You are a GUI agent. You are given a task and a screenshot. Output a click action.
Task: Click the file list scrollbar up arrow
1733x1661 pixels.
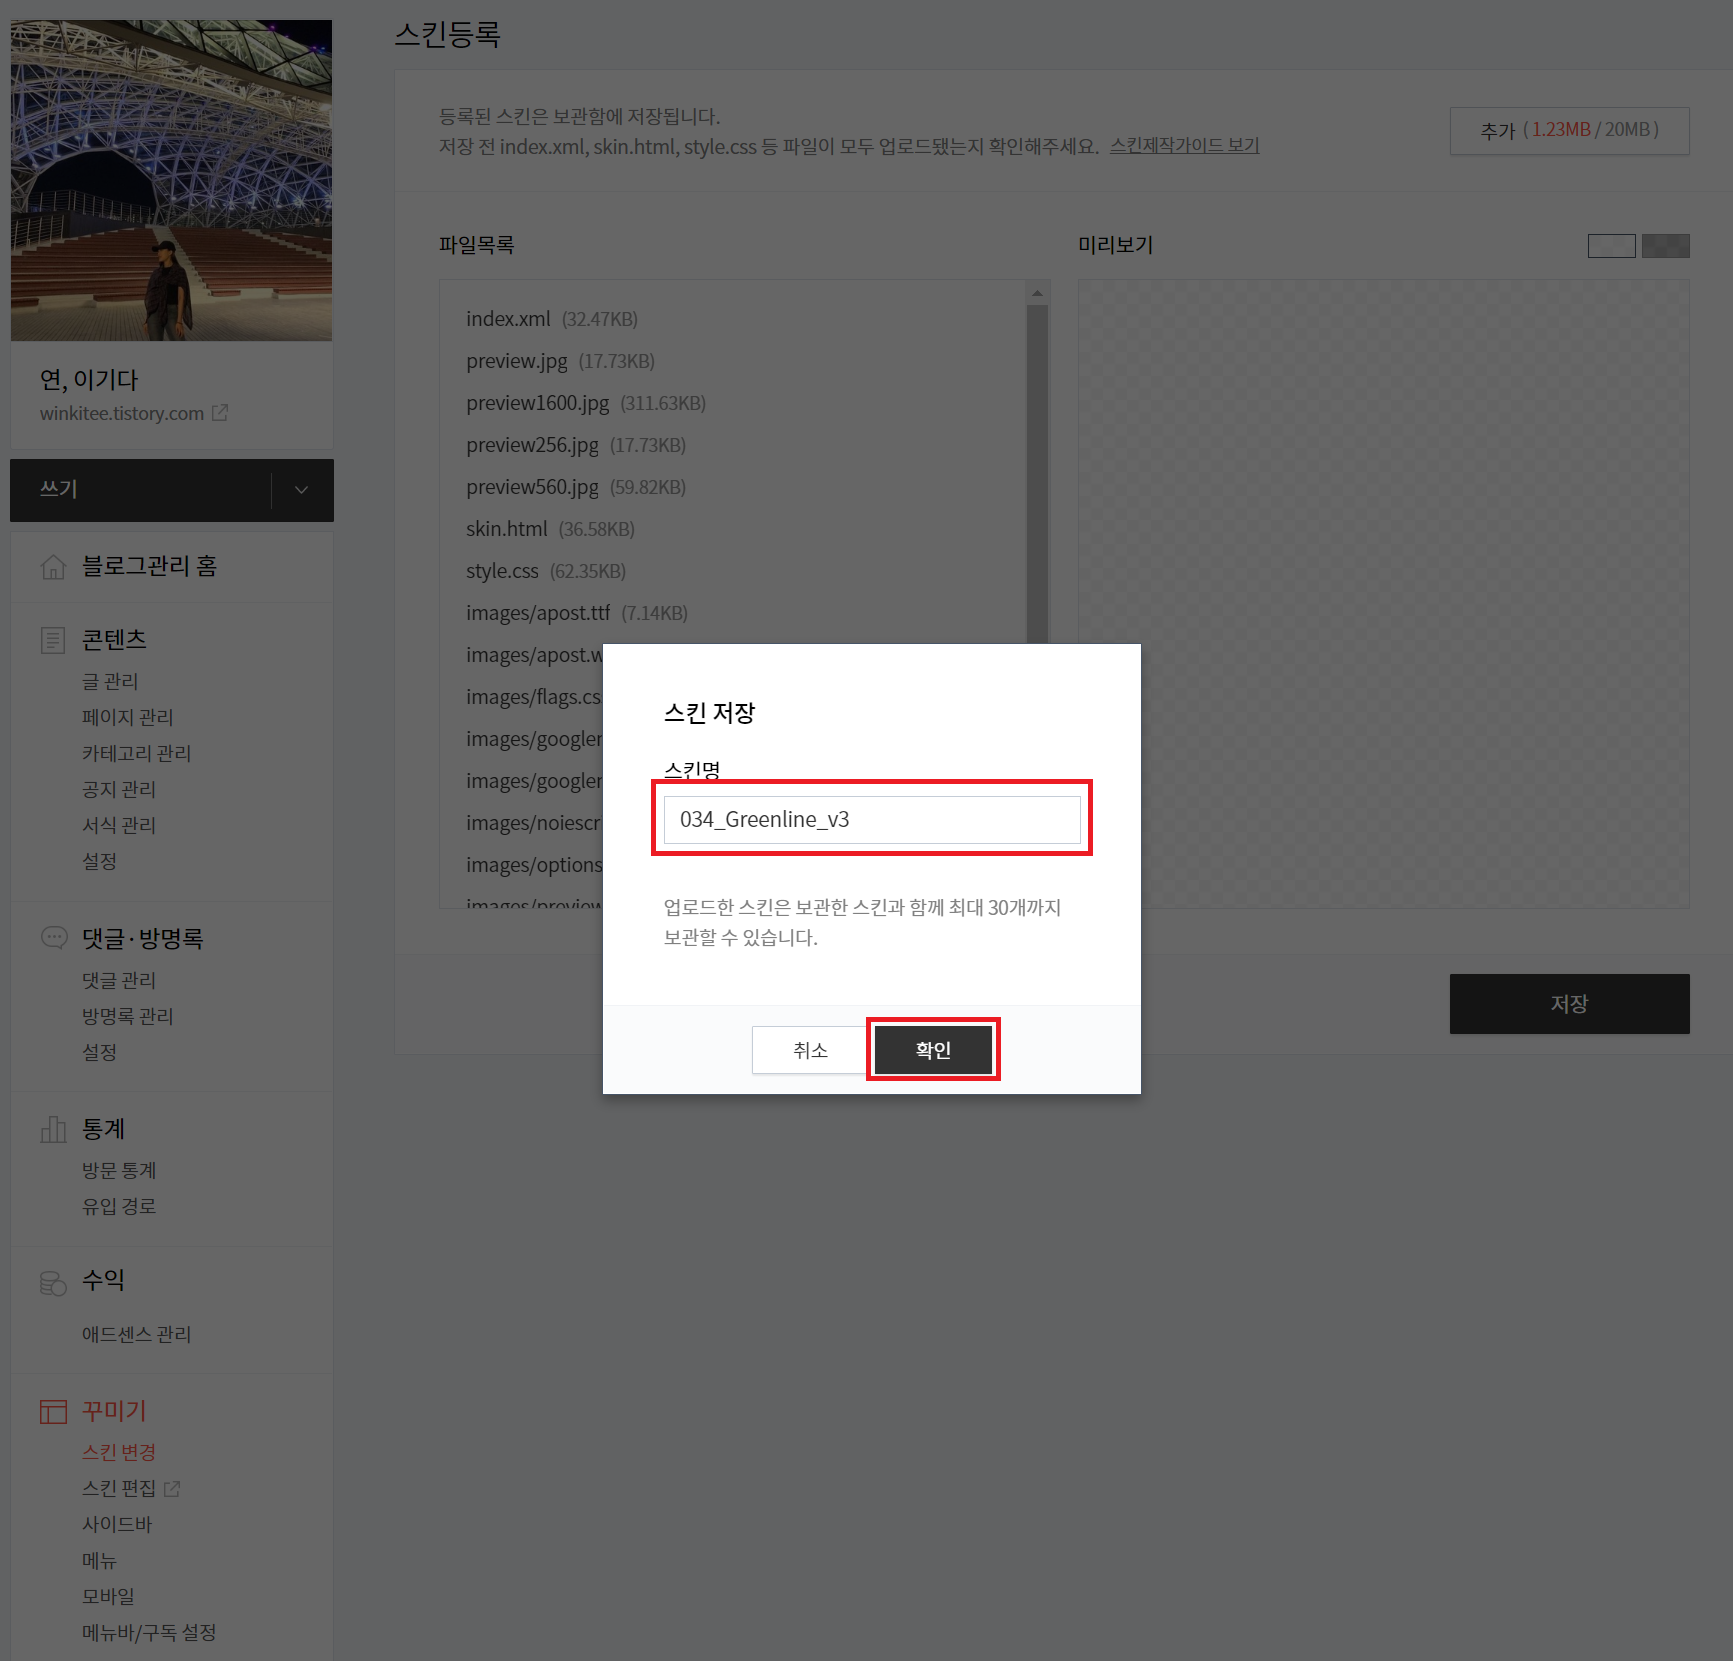point(1037,293)
